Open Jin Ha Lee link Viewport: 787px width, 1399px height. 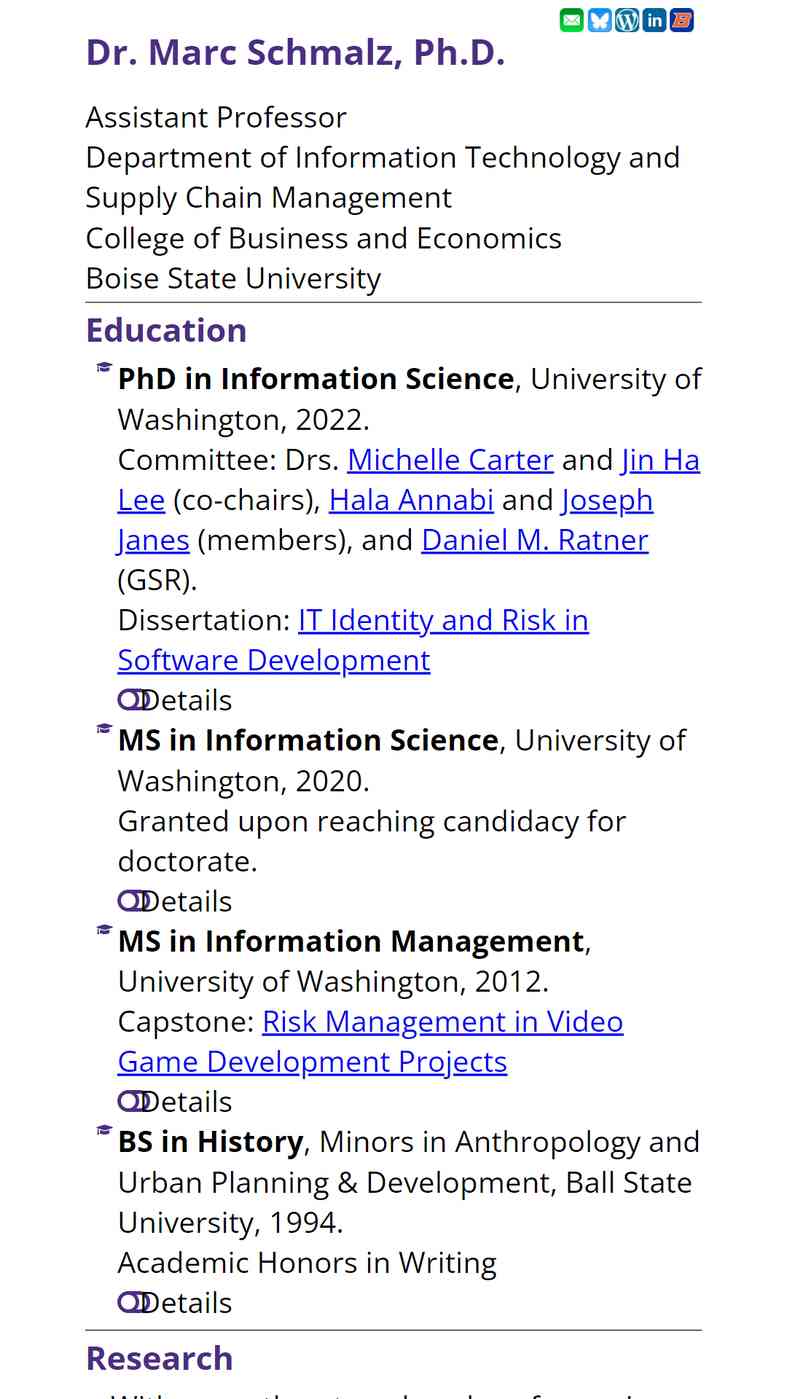click(660, 460)
